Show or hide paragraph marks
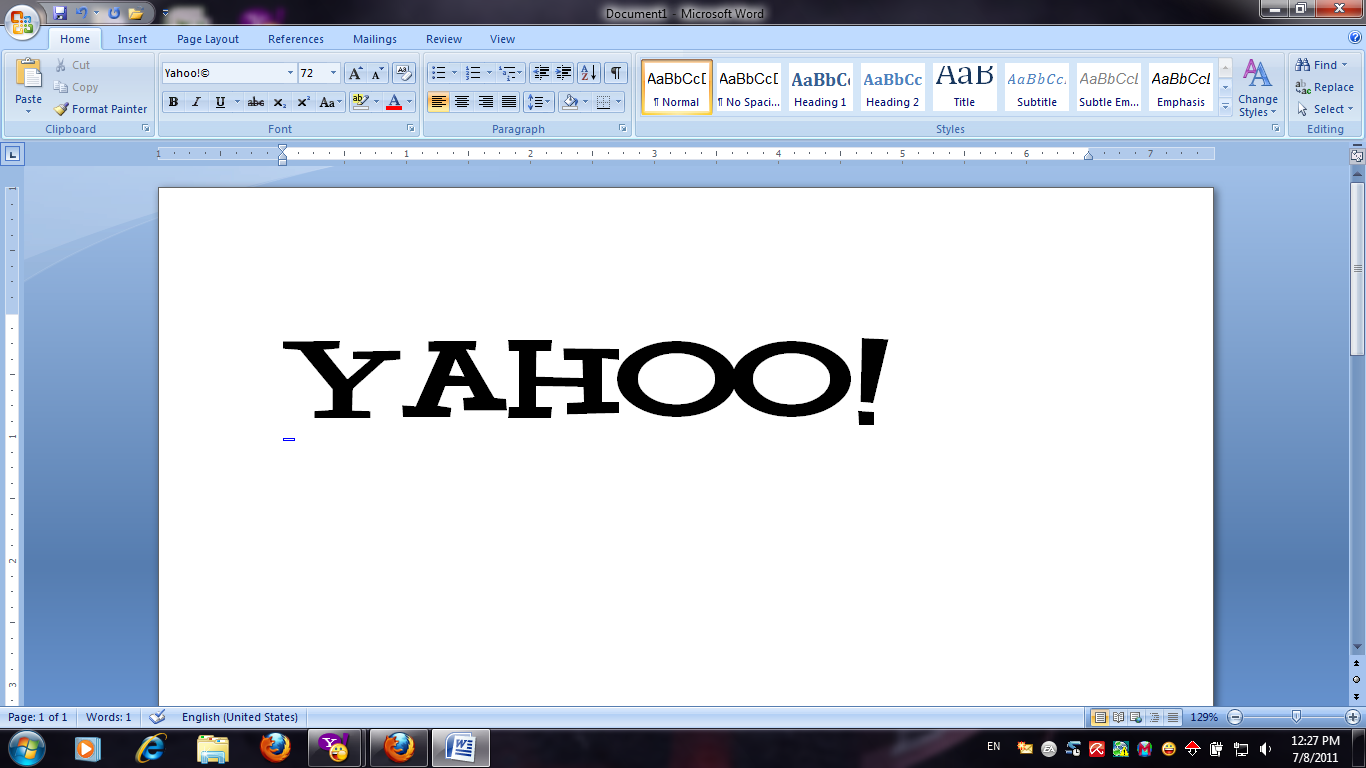The width and height of the screenshot is (1366, 768). (x=616, y=73)
